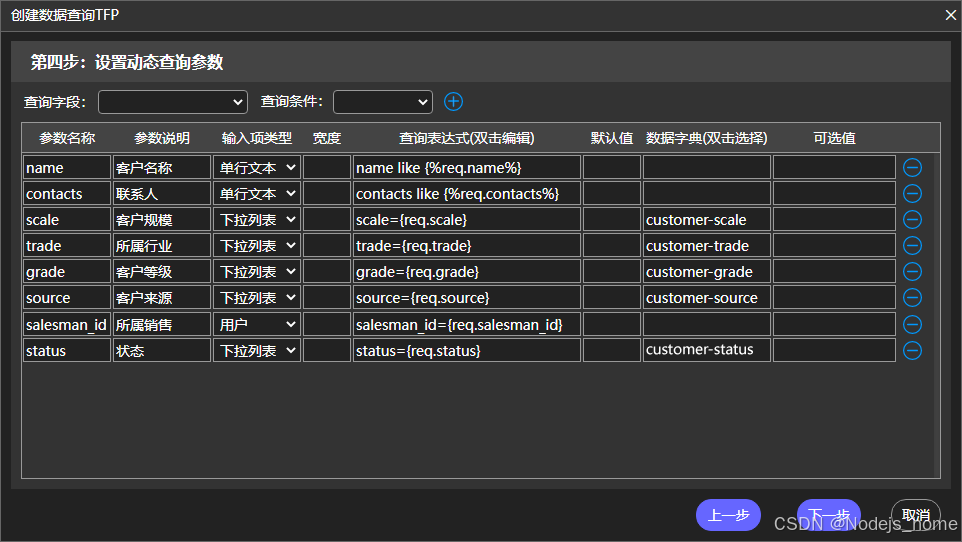Screen dimensions: 962x542
Task: Select the customer-scale dictionary field
Action: pyautogui.click(x=707, y=220)
